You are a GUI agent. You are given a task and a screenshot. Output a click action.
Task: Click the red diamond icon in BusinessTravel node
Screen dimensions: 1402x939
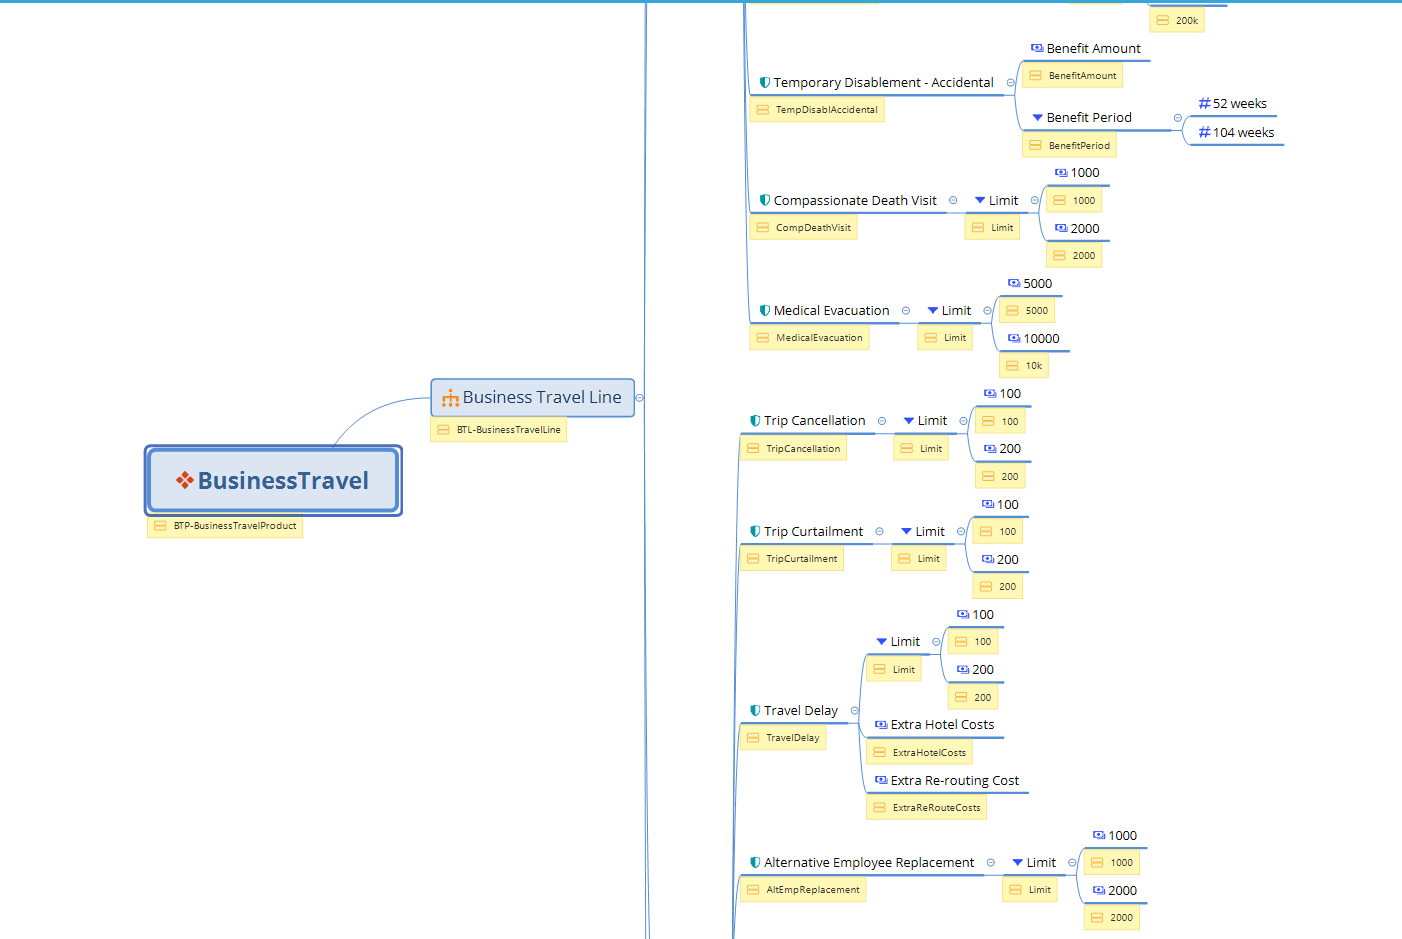coord(185,481)
